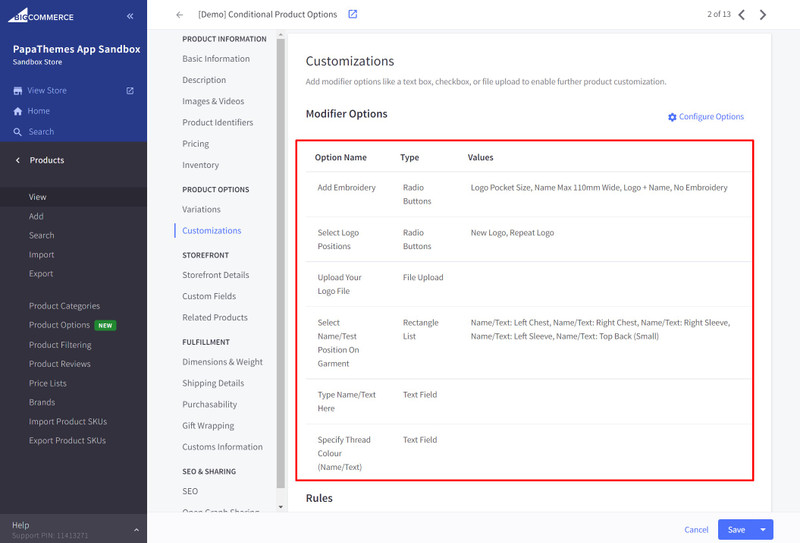Viewport: 800px width, 543px height.
Task: Click the Cancel link
Action: (x=696, y=529)
